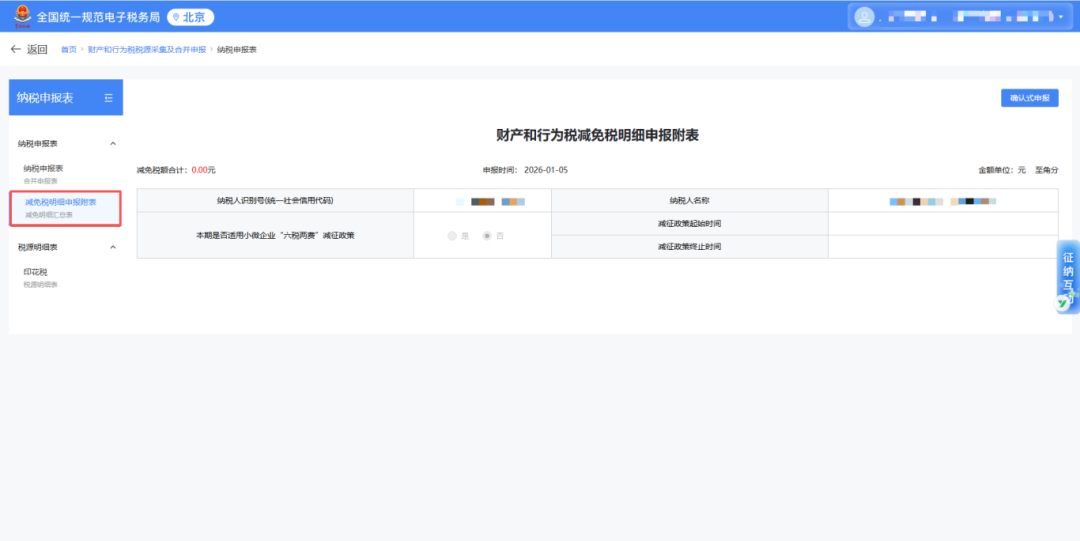Open the 印花税 tax source detail

tap(36, 276)
